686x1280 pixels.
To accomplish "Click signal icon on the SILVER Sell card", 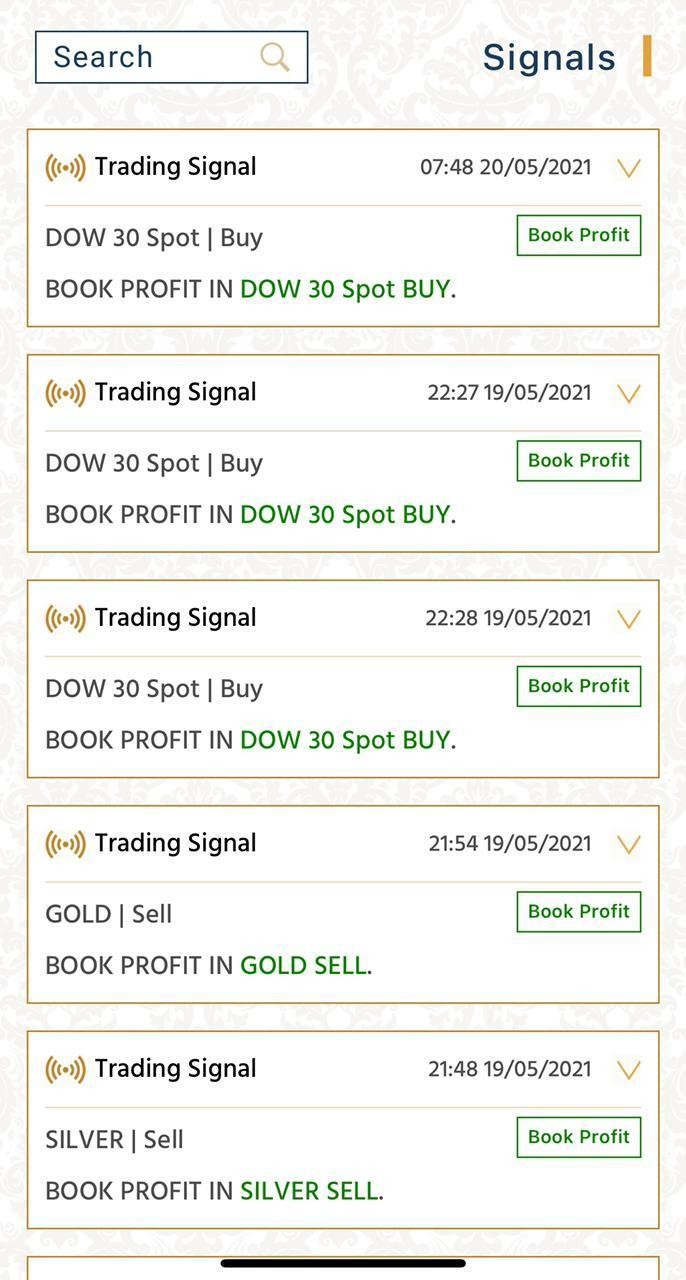I will [x=66, y=1070].
